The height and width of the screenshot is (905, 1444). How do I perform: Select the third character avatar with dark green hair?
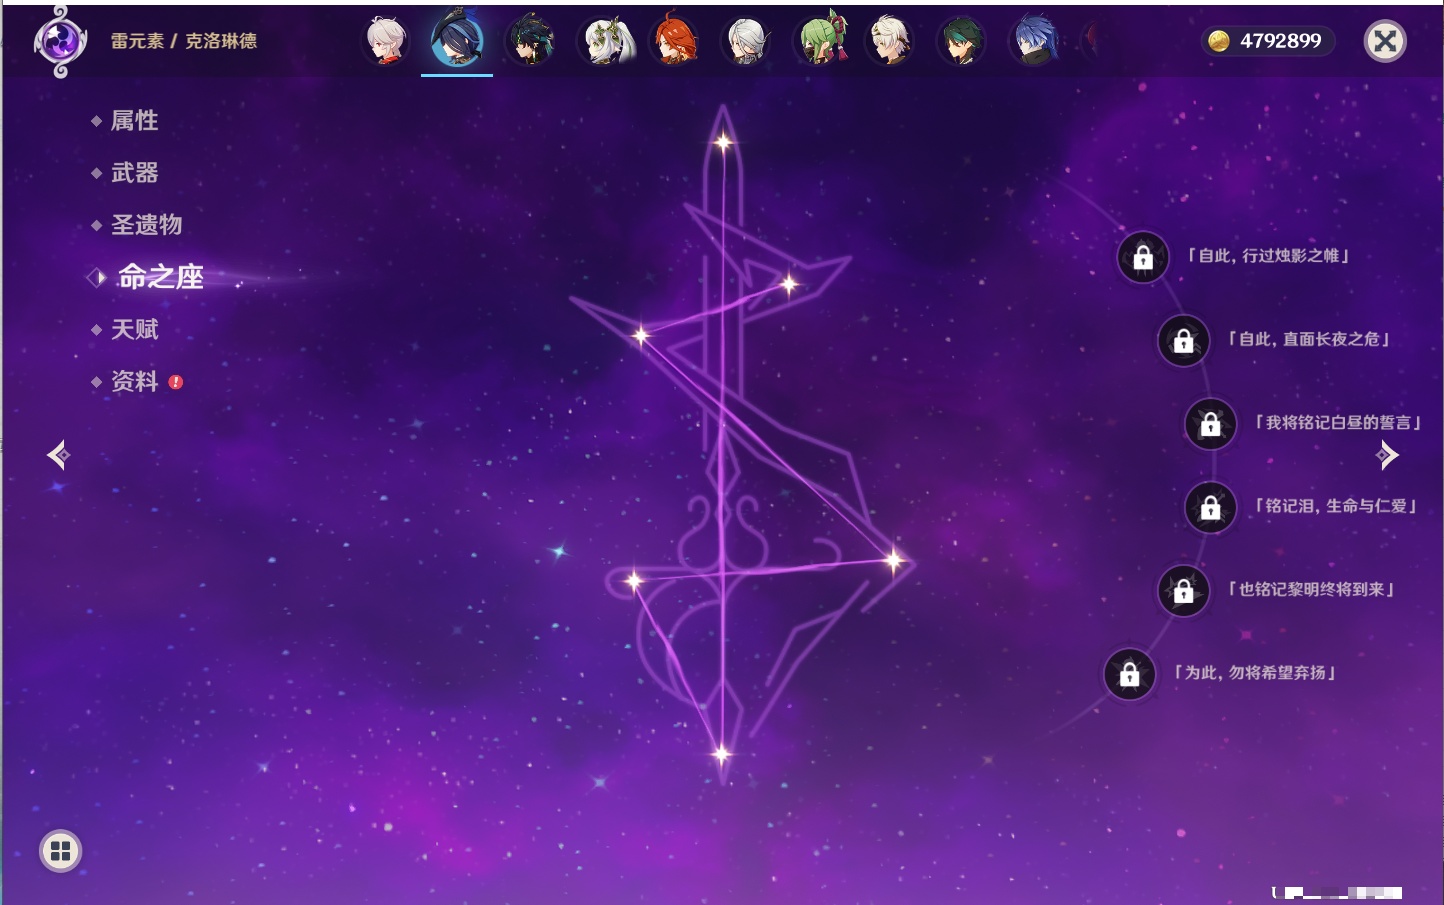530,41
